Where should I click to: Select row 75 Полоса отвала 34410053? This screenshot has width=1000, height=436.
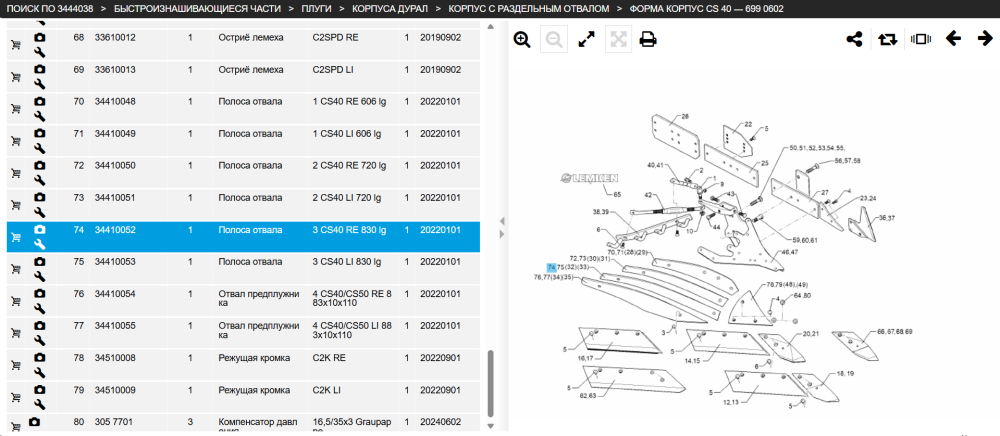click(243, 269)
